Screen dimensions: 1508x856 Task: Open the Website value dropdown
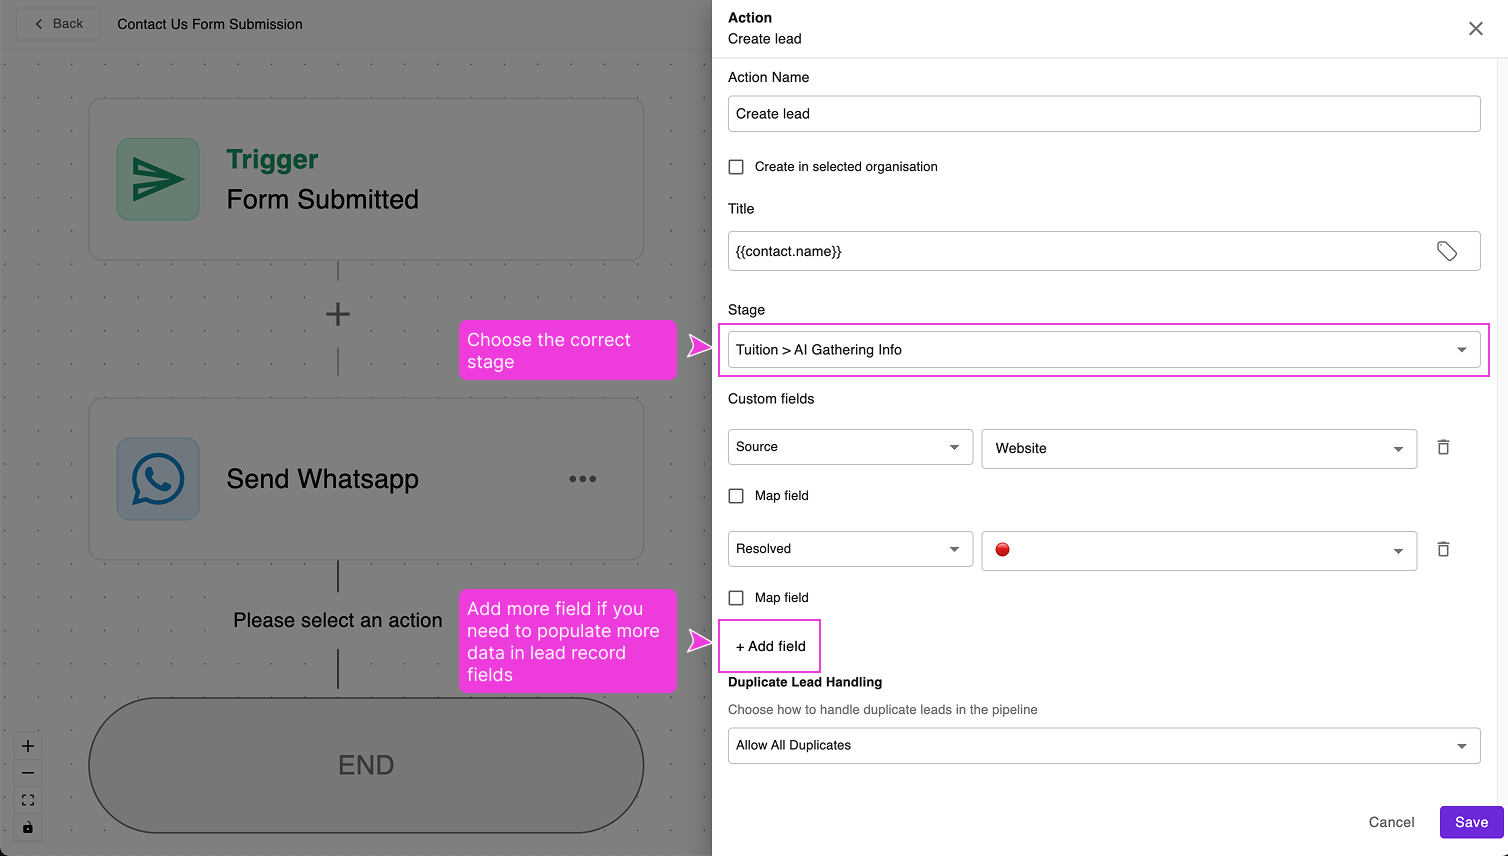tap(1199, 448)
